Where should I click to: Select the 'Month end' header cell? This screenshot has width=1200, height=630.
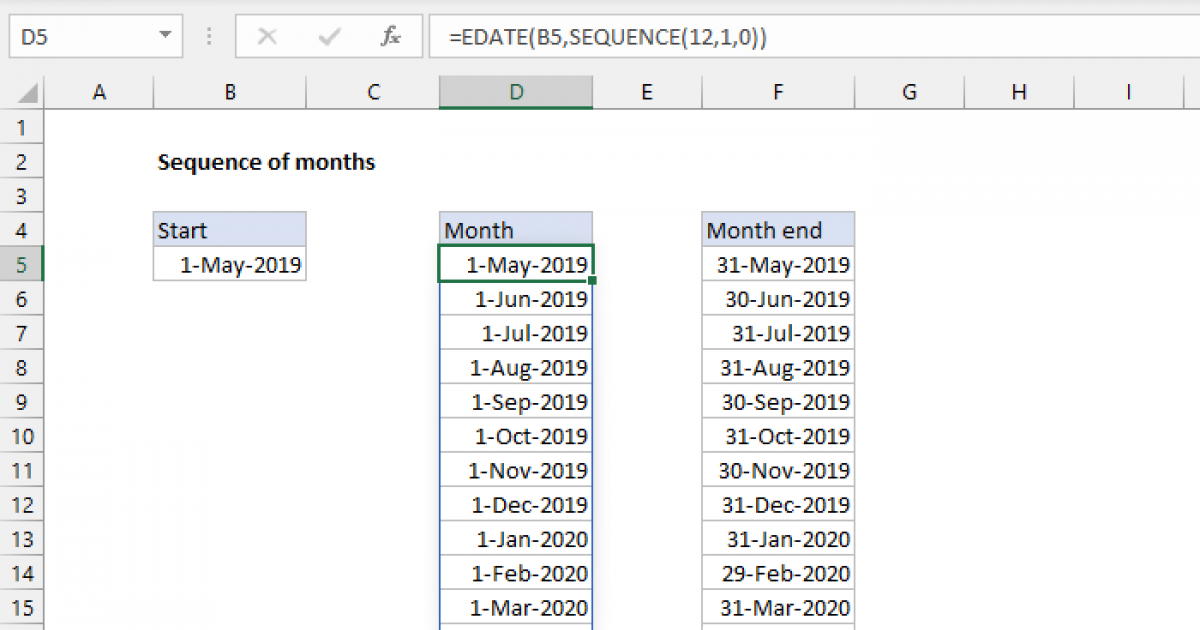point(778,230)
